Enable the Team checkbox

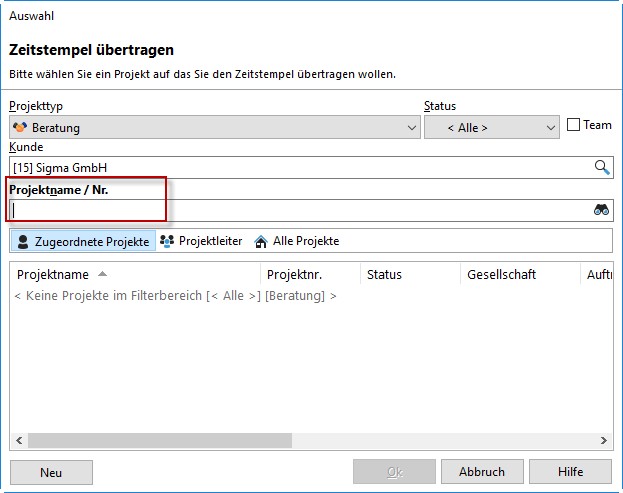(573, 125)
